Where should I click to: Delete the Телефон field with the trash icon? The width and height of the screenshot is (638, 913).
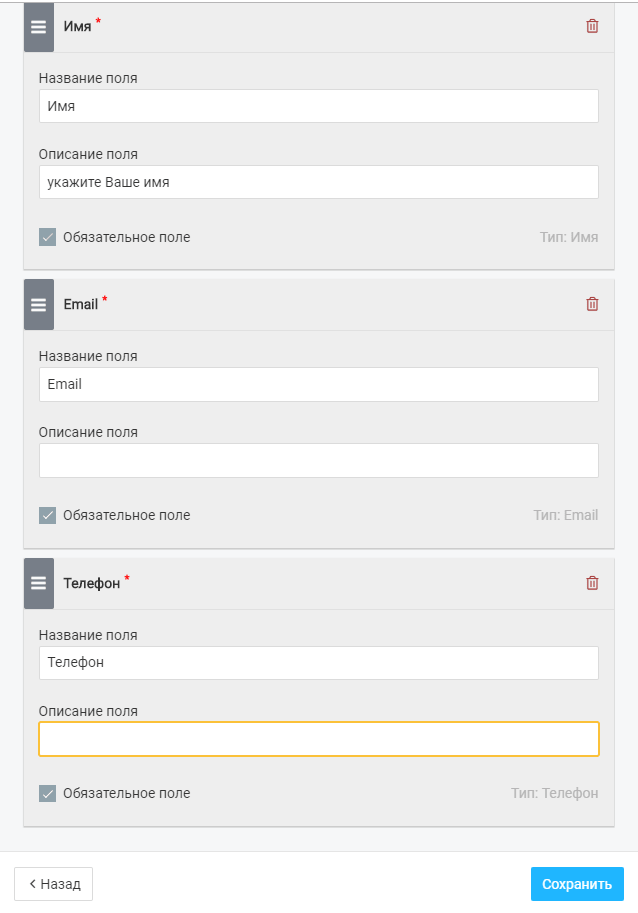(592, 583)
